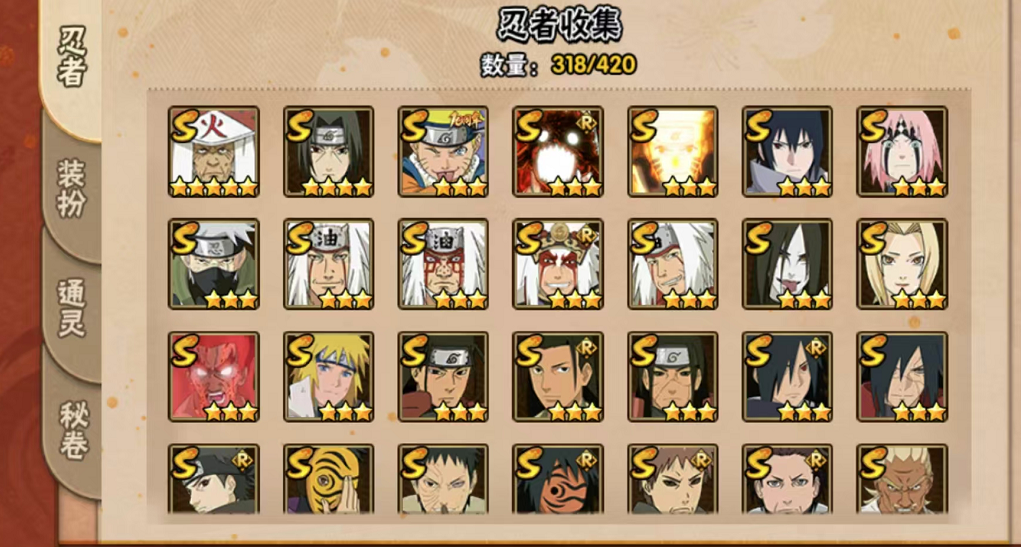
Task: Choose the spiky blonde ninja with blue headband
Action: coord(328,376)
